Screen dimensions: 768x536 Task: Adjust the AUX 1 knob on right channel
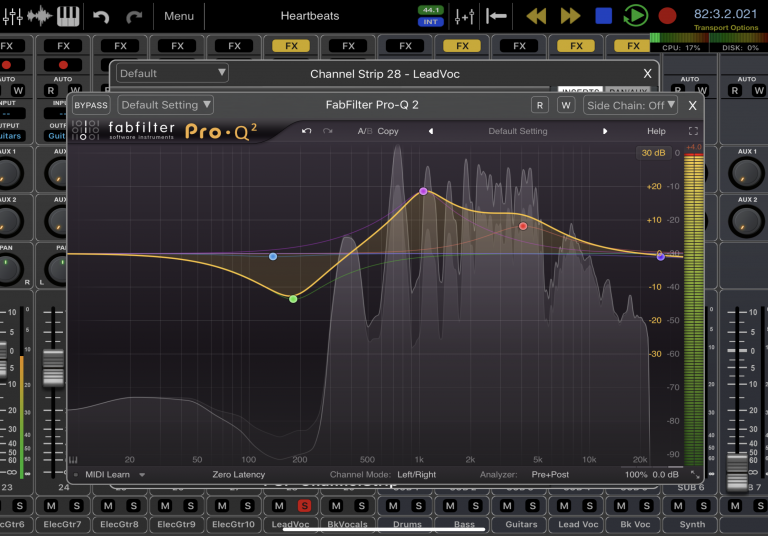pos(746,173)
